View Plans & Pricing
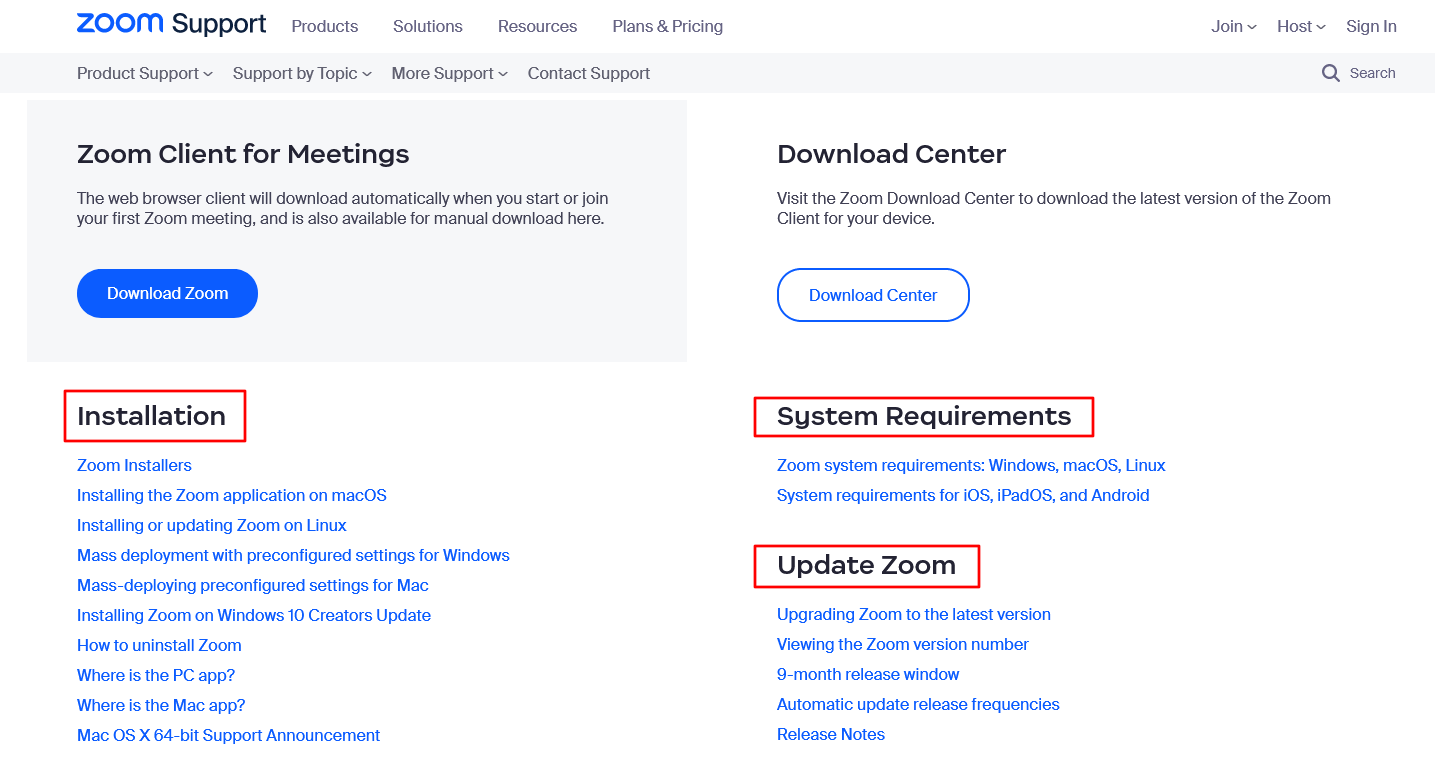This screenshot has height=768, width=1435. pyautogui.click(x=667, y=26)
